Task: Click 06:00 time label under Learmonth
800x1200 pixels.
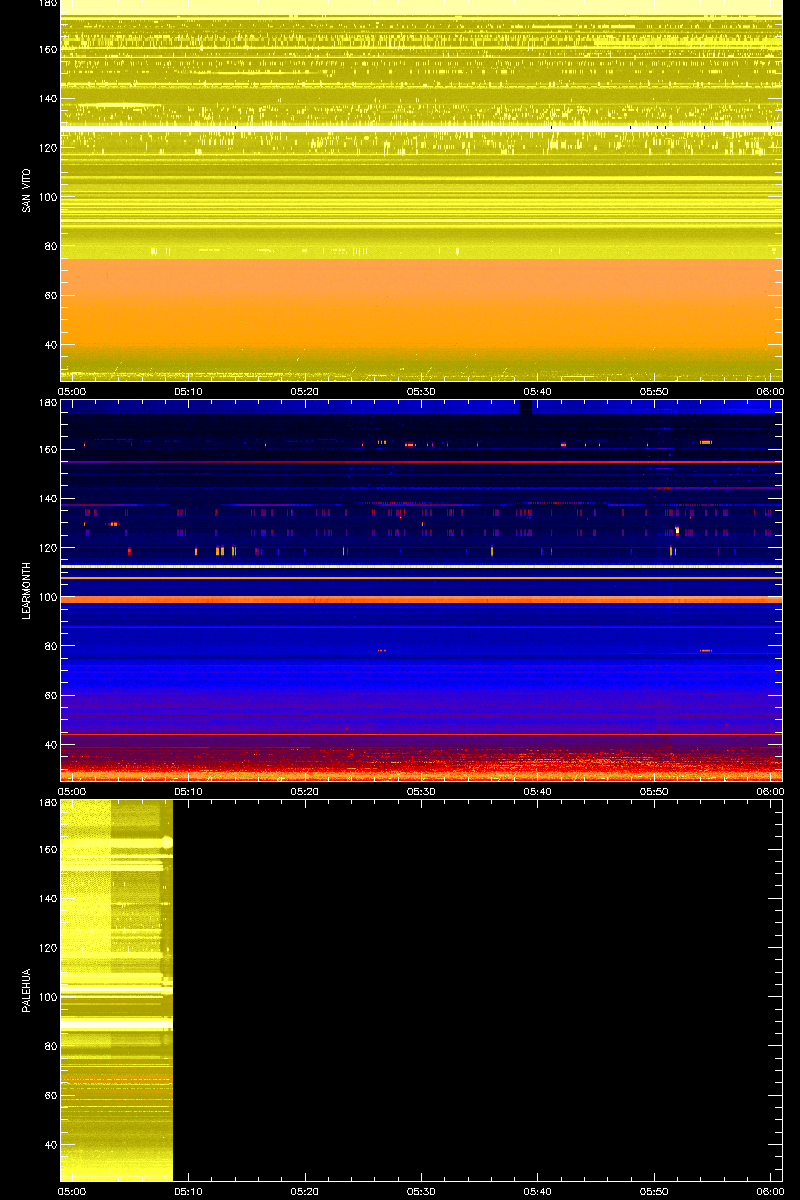Action: (770, 791)
